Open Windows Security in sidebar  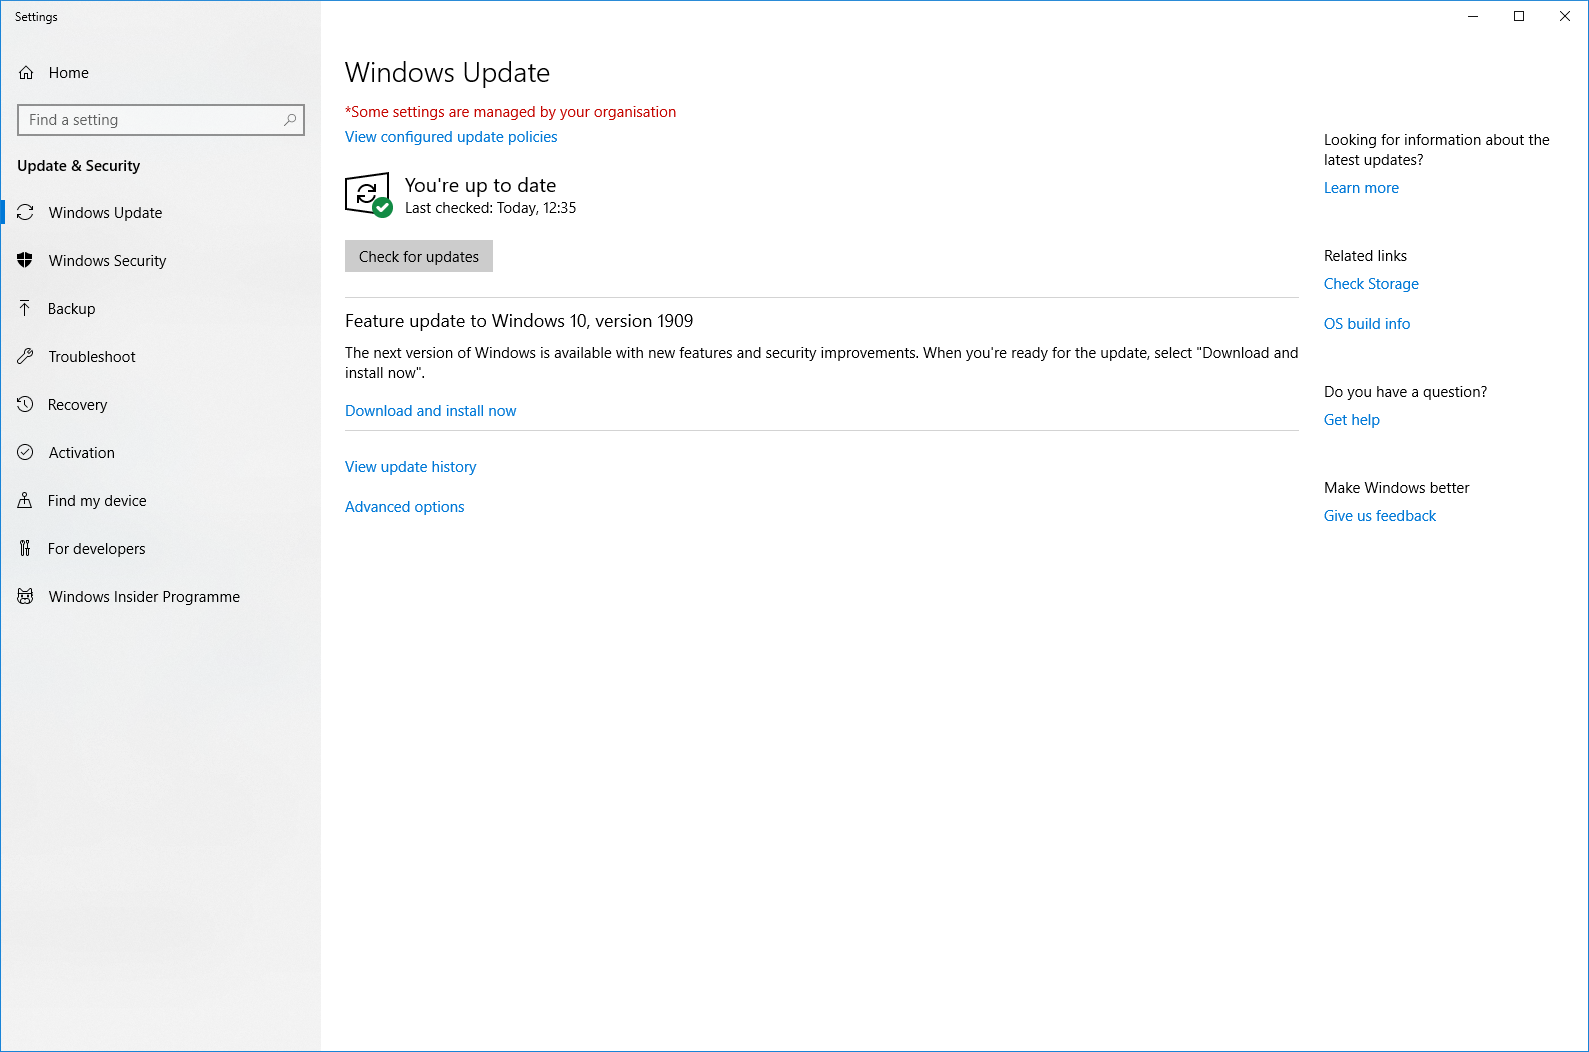coord(160,261)
